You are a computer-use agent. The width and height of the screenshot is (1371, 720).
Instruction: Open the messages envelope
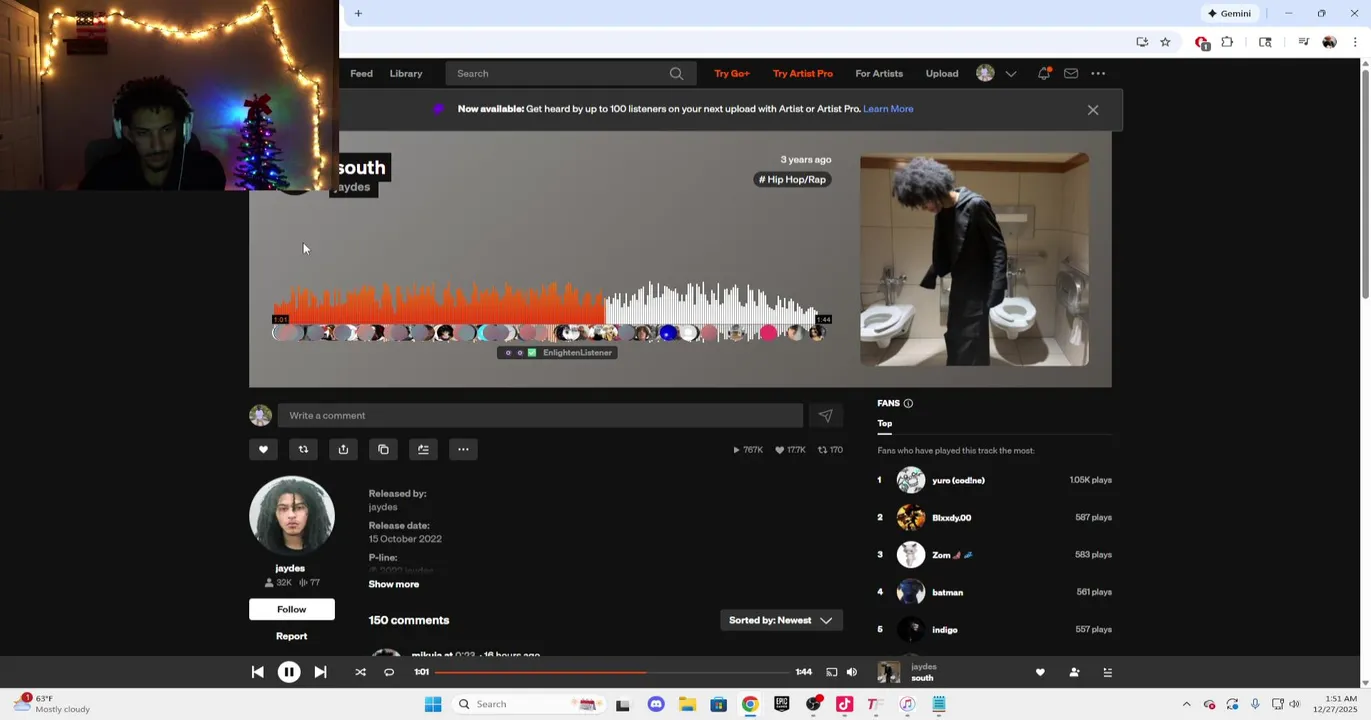(x=1071, y=73)
